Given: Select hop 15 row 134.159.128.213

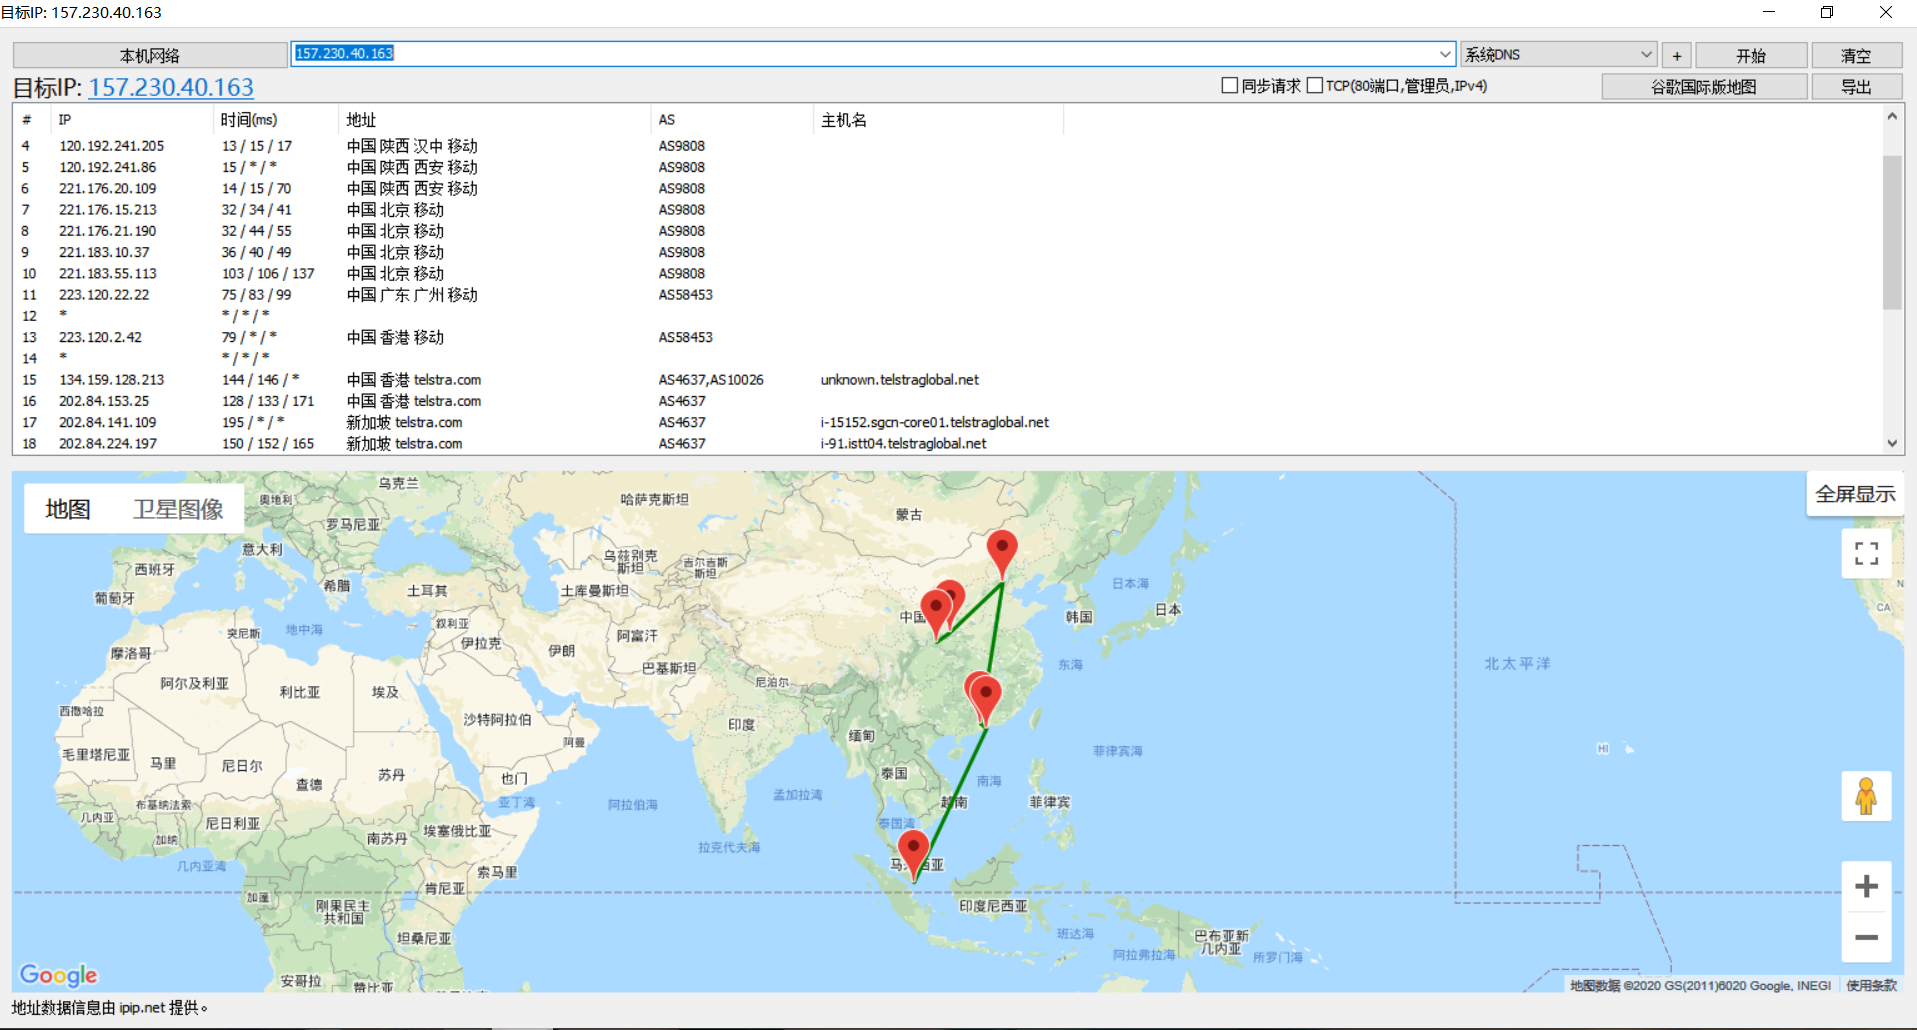Looking at the screenshot, I should click(x=111, y=380).
